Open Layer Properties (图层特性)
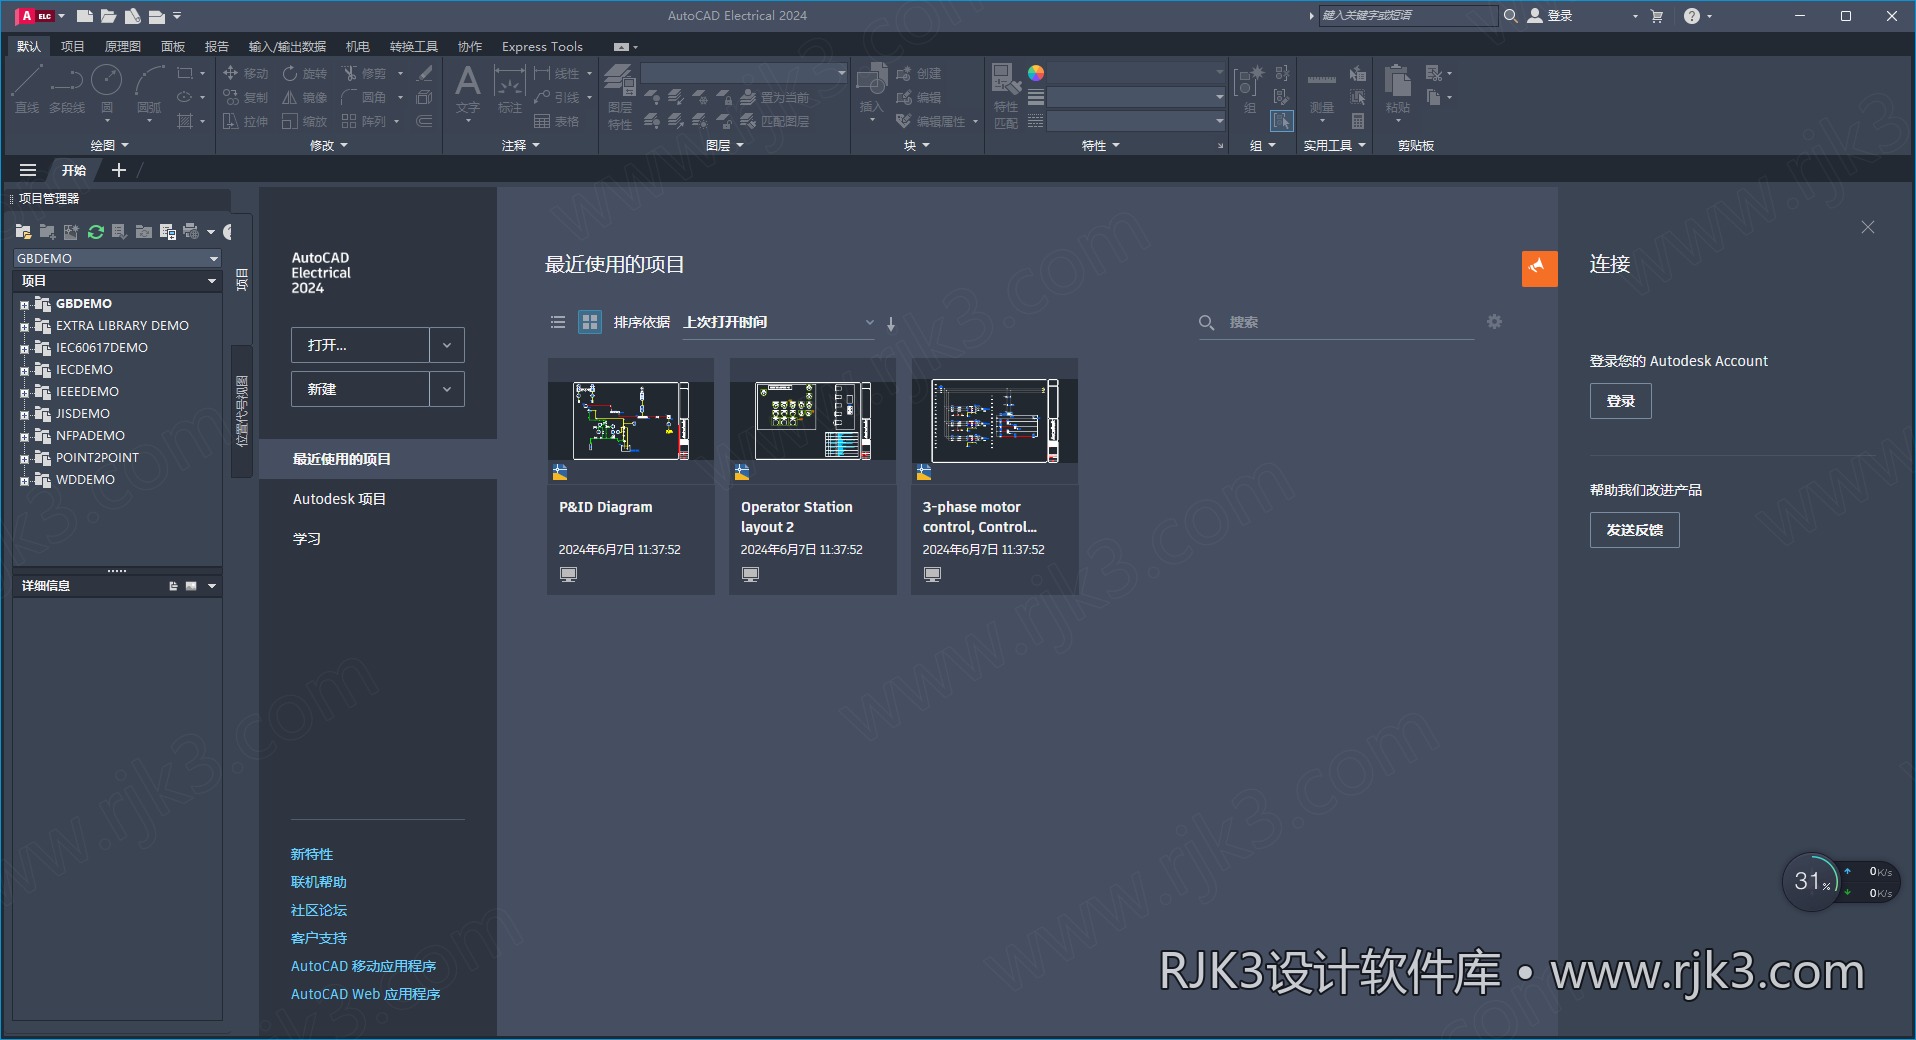 tap(620, 96)
